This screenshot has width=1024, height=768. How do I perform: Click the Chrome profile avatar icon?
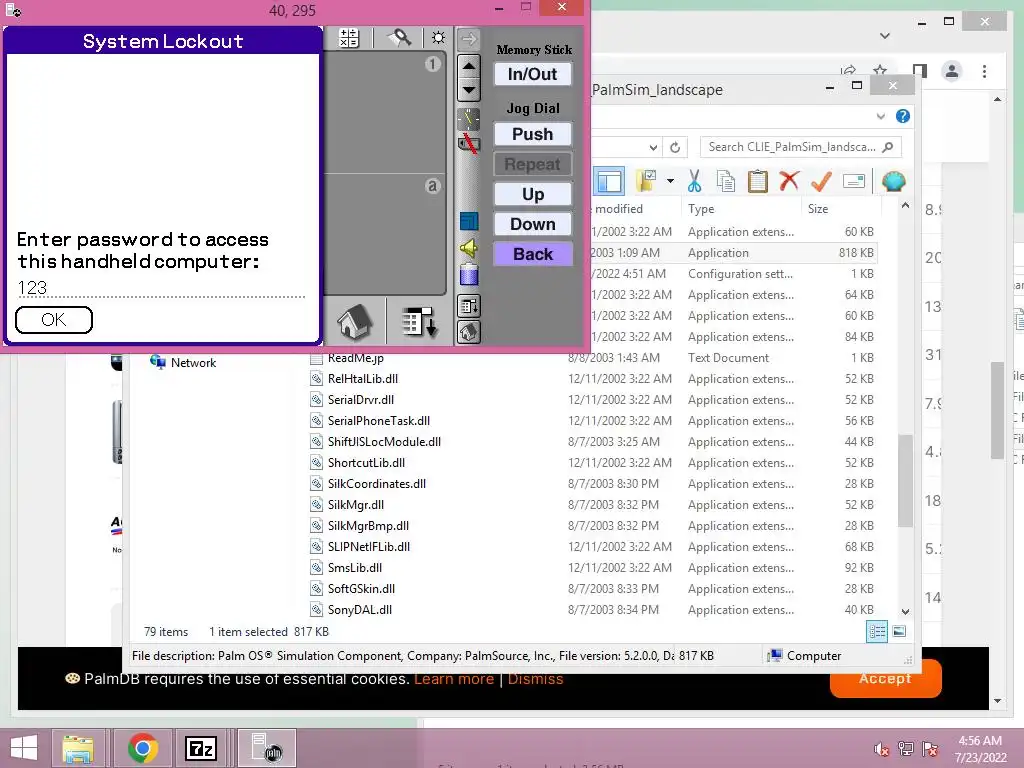[x=952, y=71]
